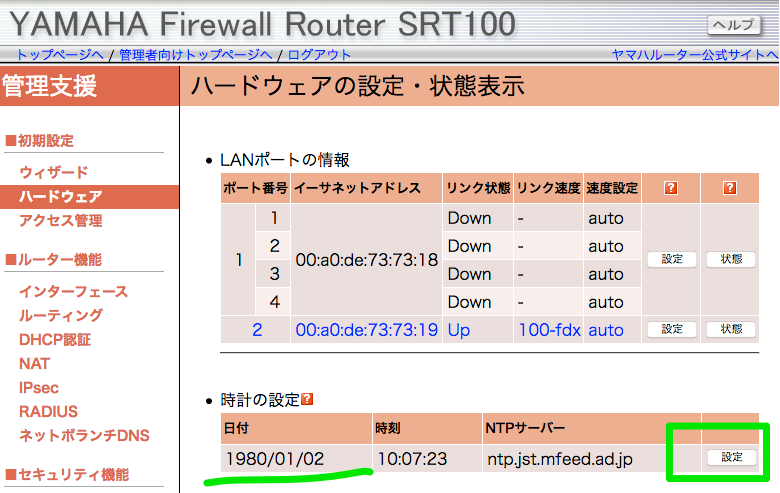
Task: Open NAT sidebar item
Action: (x=34, y=364)
